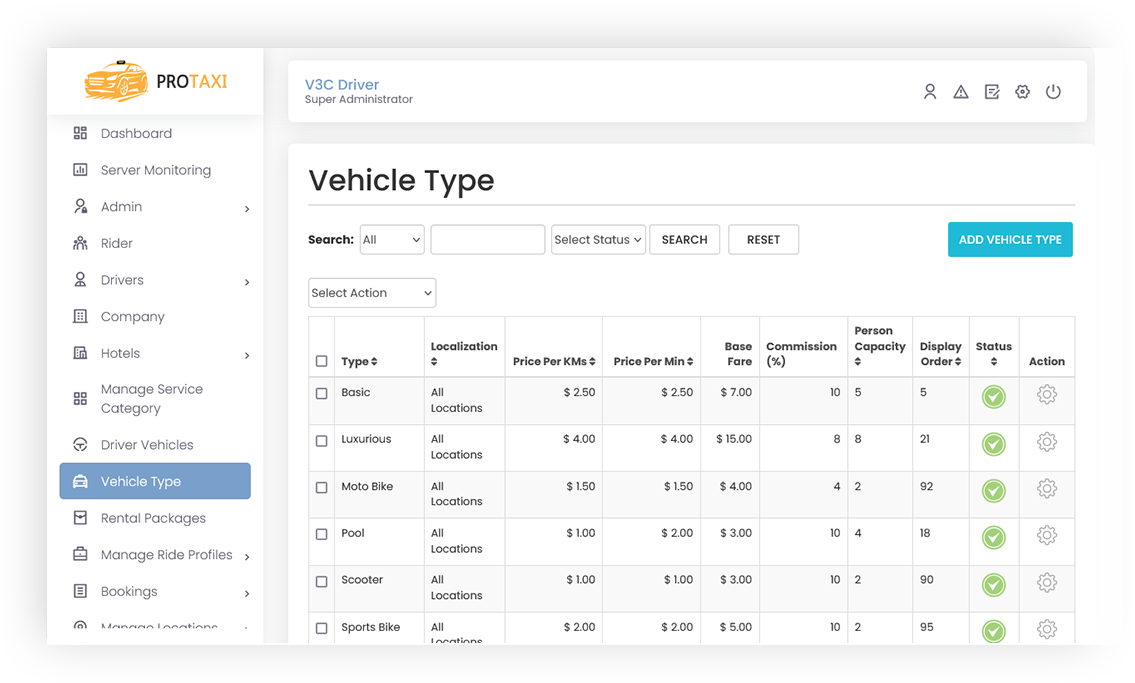Toggle active status of Basic vehicle
The height and width of the screenshot is (683, 1135).
(x=994, y=396)
